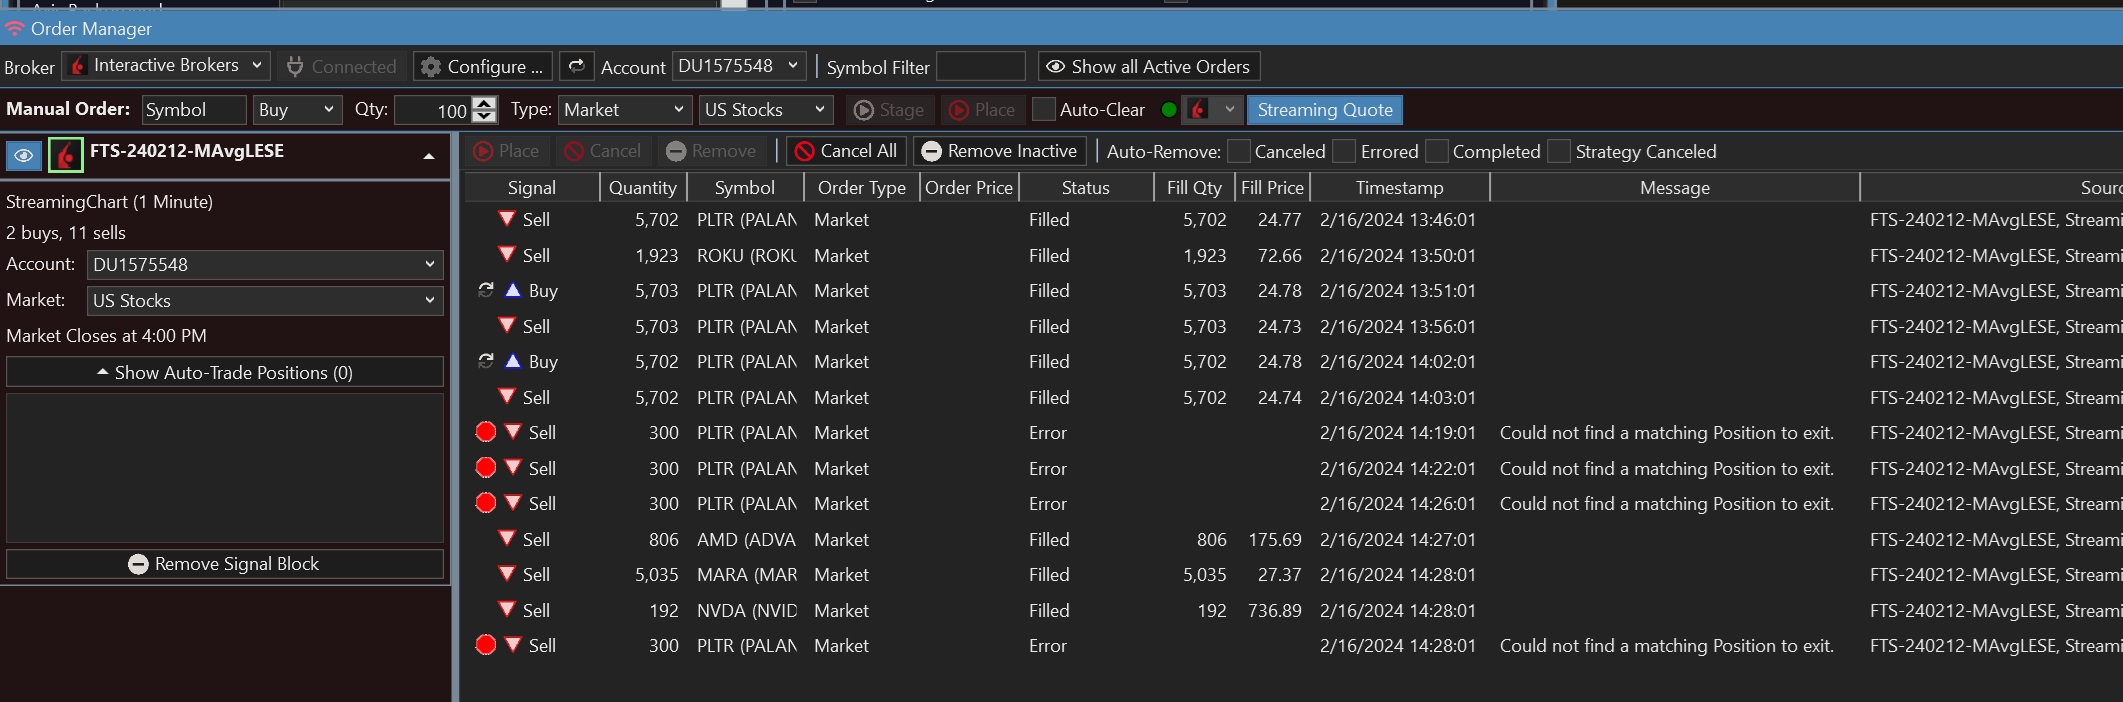Click the Manual Order Symbol input field

pyautogui.click(x=194, y=109)
